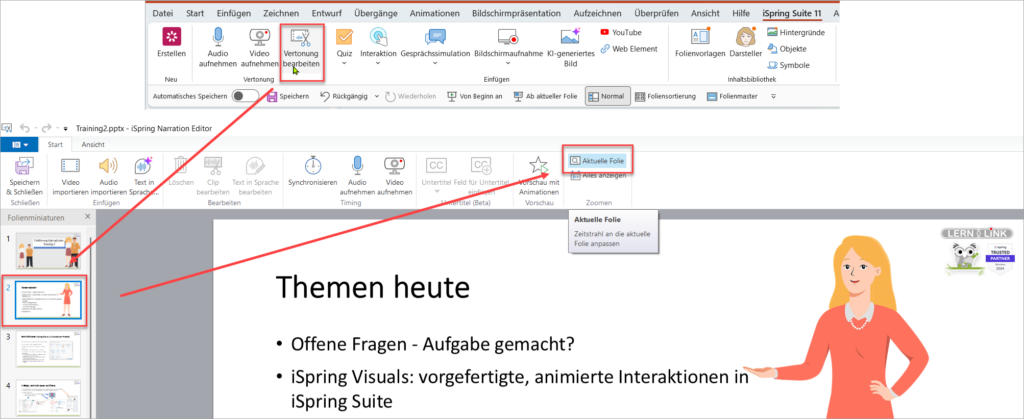1024x419 pixels.
Task: Open Vertonung bearbeiten
Action: (x=301, y=47)
